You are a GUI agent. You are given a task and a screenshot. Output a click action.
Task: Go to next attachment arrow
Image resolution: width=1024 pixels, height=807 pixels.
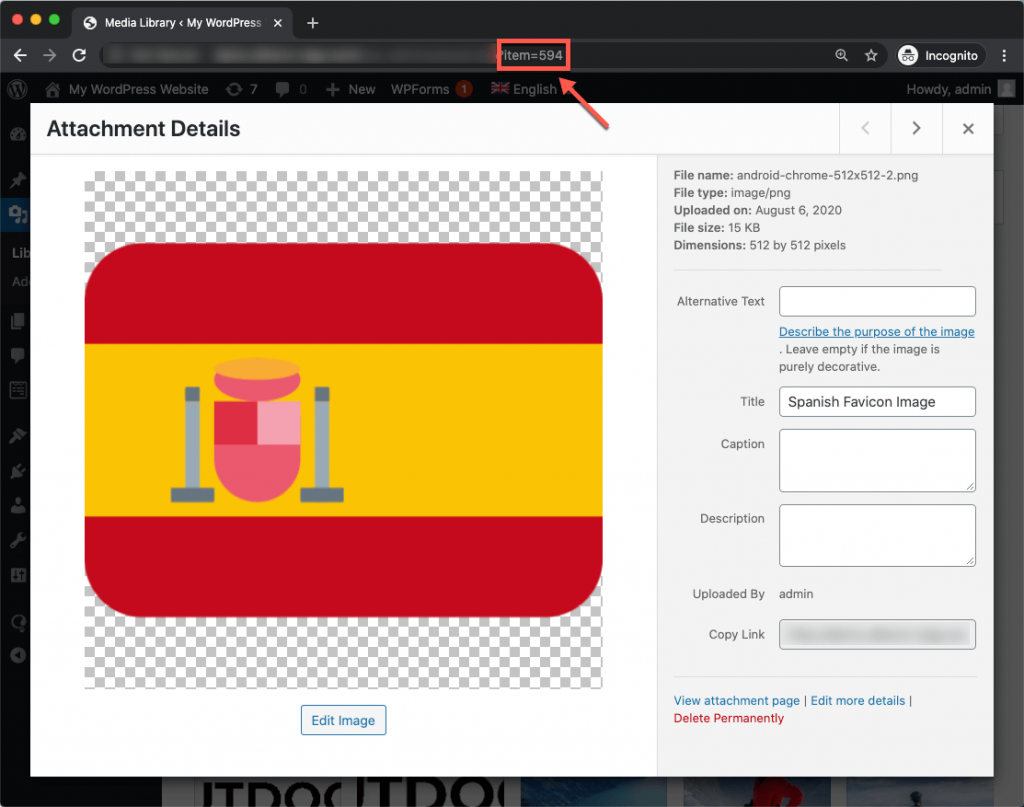point(916,128)
